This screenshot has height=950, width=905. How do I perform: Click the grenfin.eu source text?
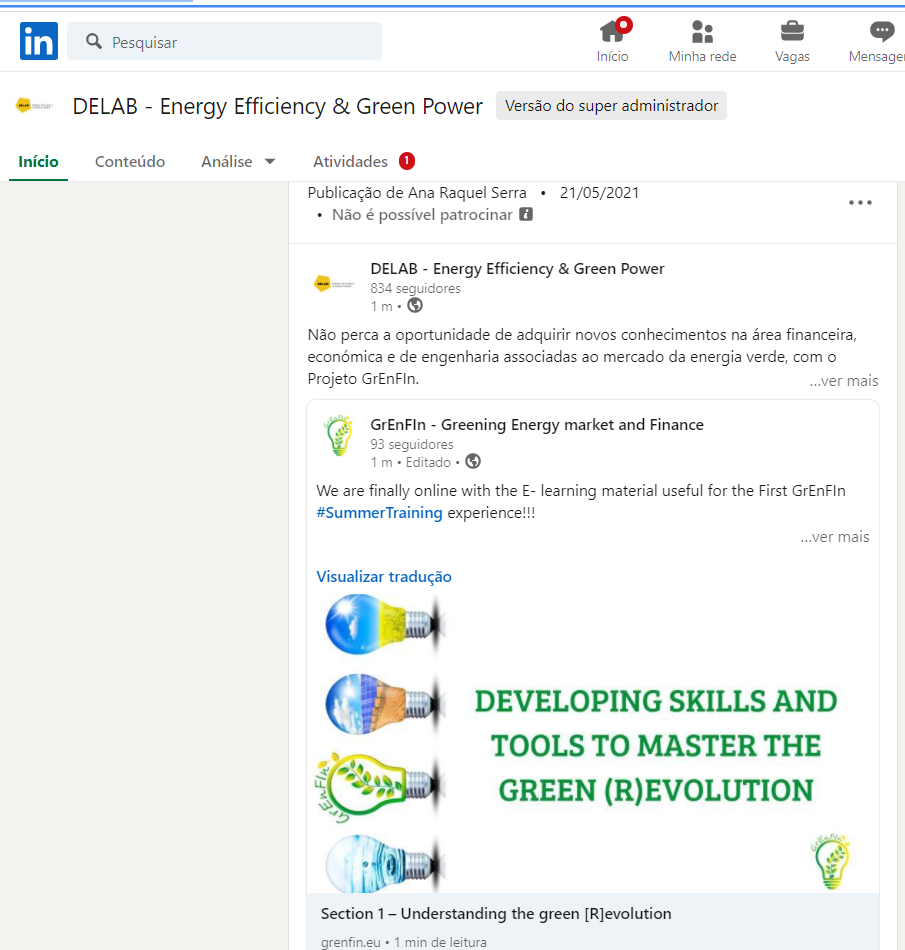click(x=351, y=942)
